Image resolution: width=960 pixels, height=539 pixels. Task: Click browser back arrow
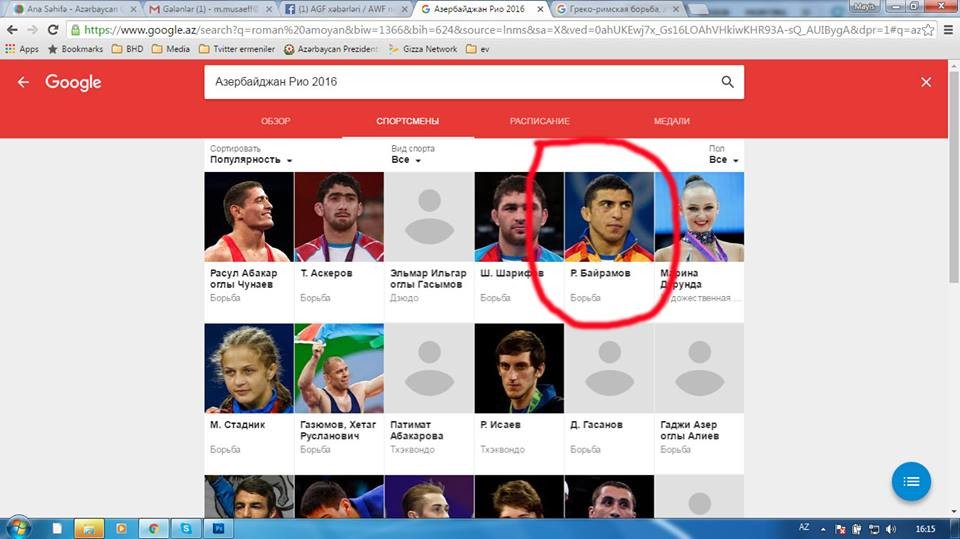pos(12,29)
